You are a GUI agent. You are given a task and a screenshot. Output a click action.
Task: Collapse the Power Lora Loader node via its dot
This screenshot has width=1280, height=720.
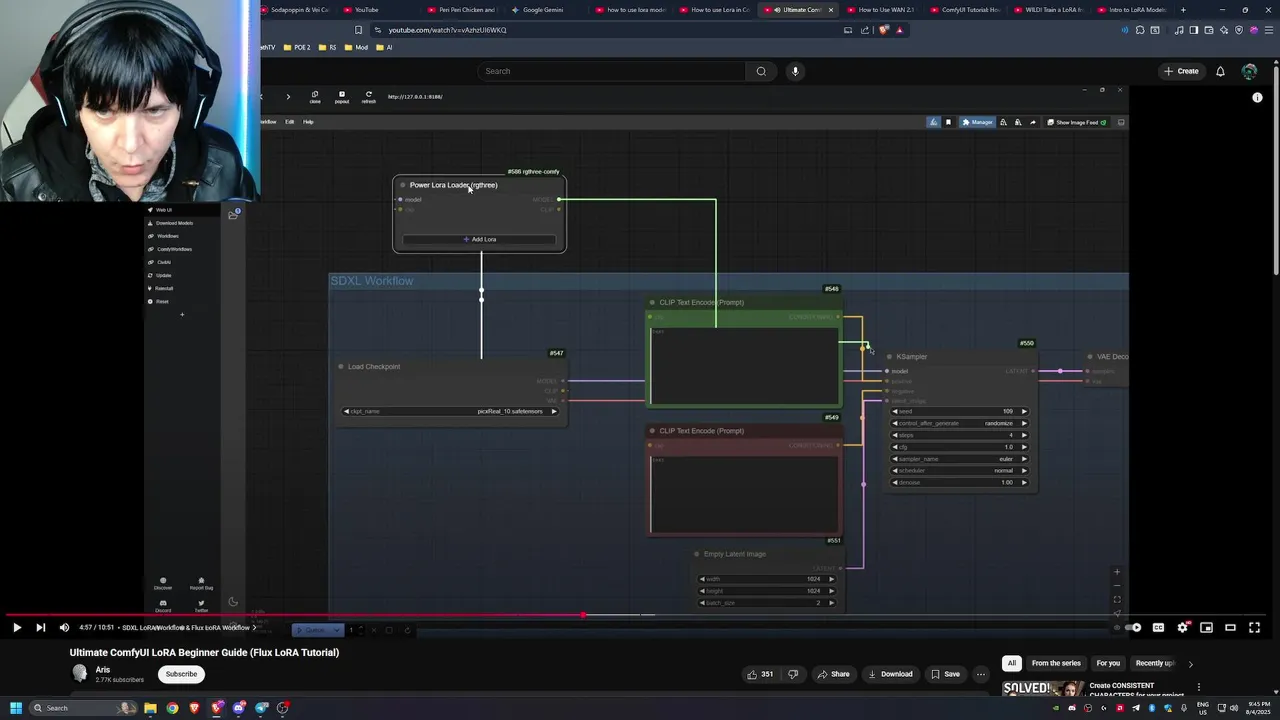pos(403,185)
